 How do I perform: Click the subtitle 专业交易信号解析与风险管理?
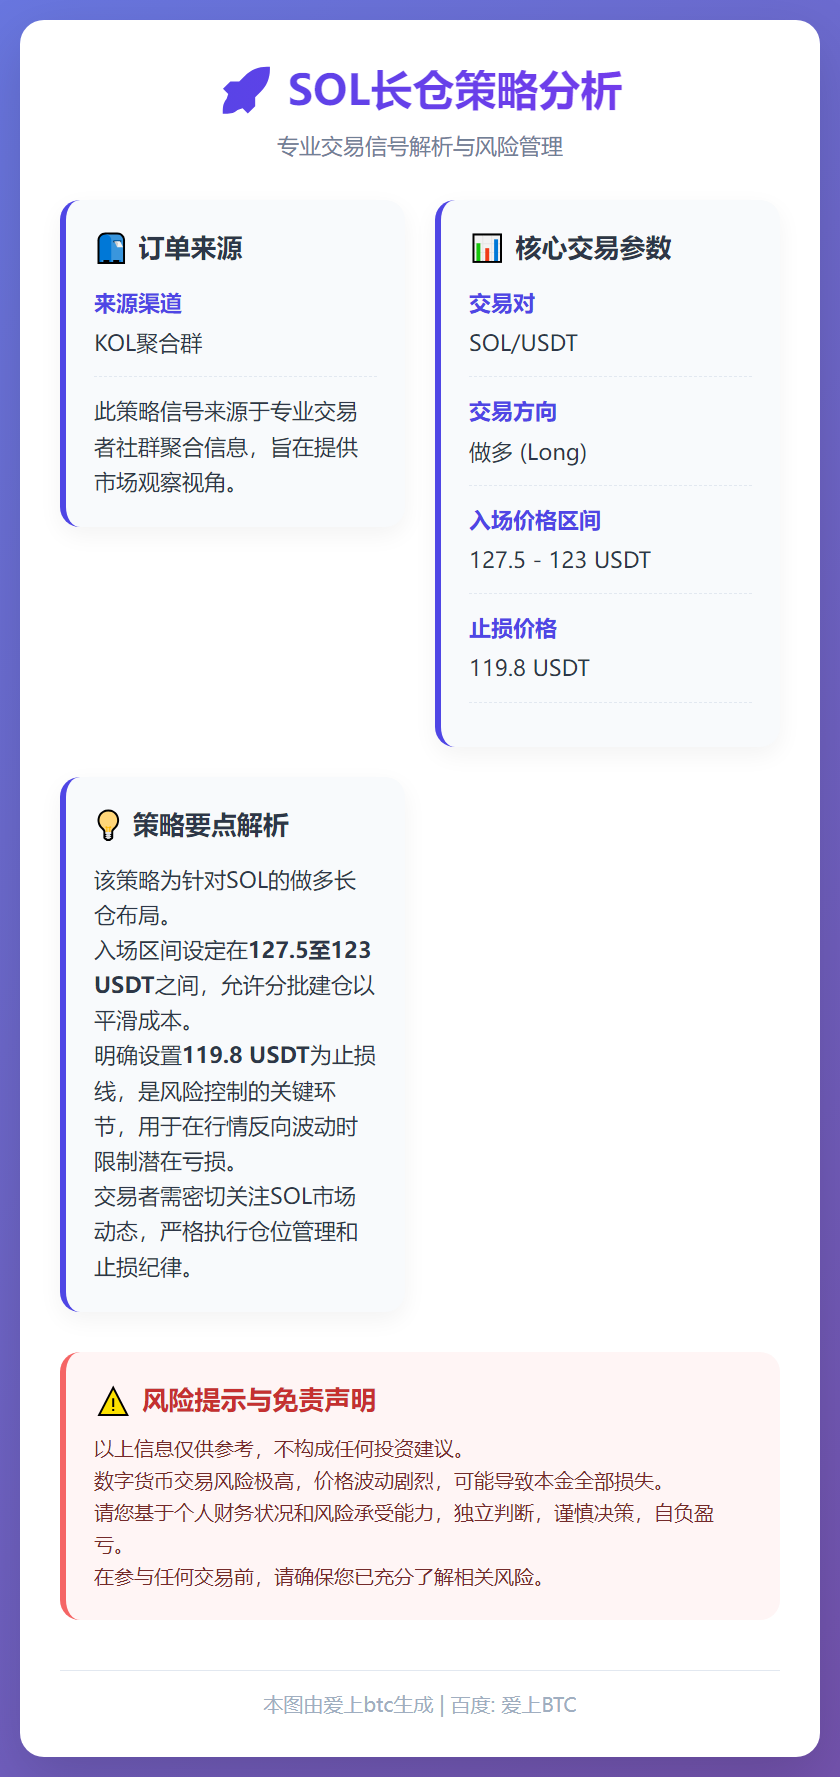point(420,147)
